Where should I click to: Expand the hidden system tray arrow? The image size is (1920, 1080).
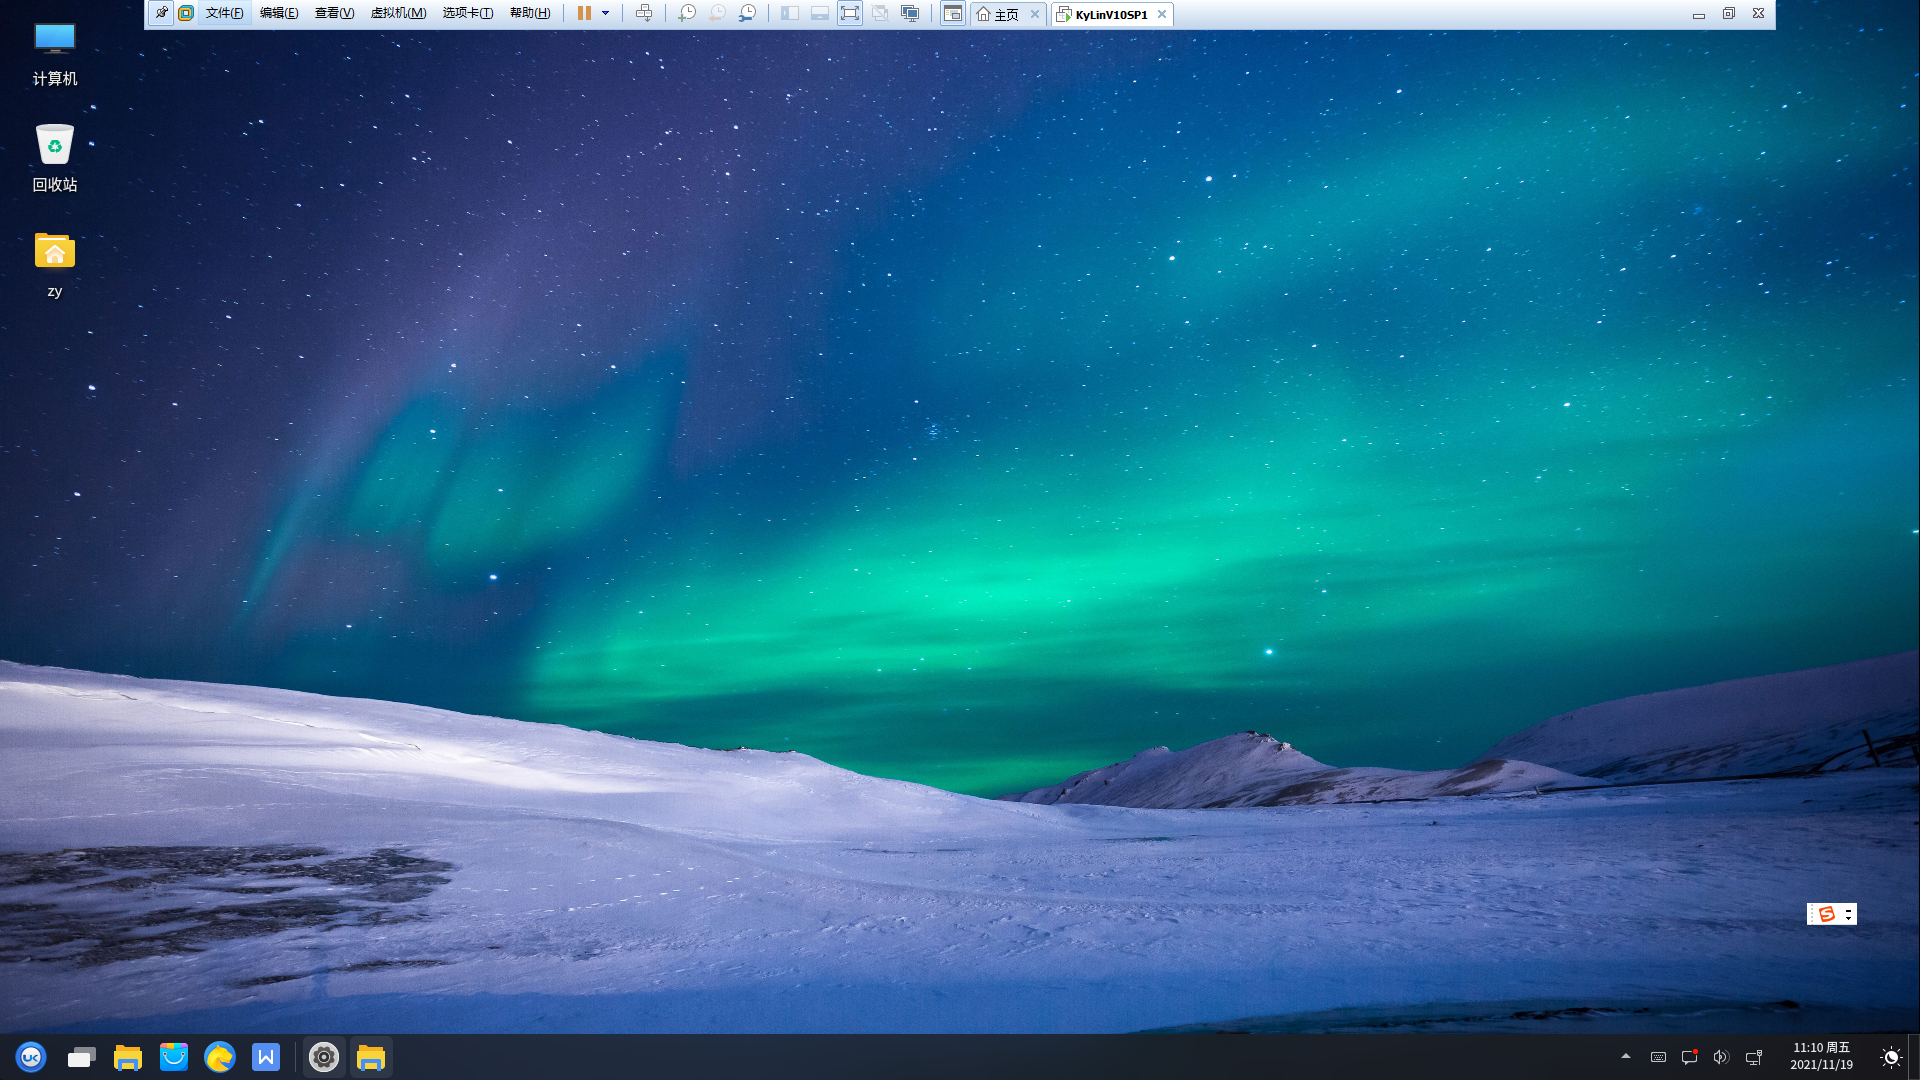tap(1626, 1056)
